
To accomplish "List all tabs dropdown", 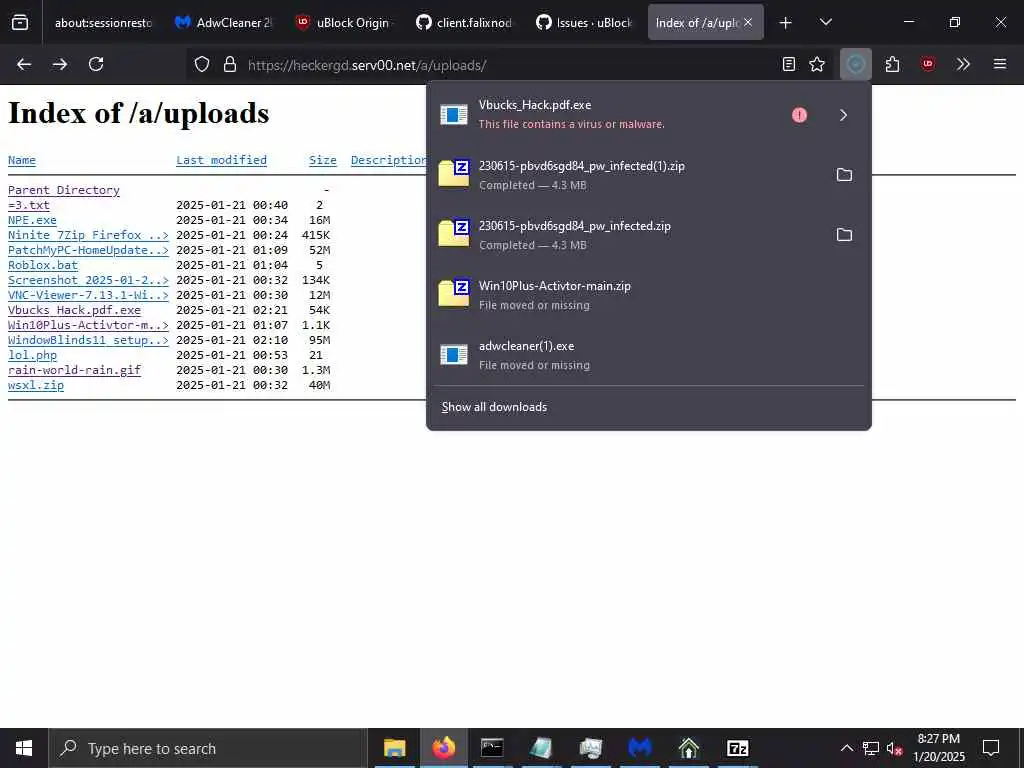I will pos(825,23).
